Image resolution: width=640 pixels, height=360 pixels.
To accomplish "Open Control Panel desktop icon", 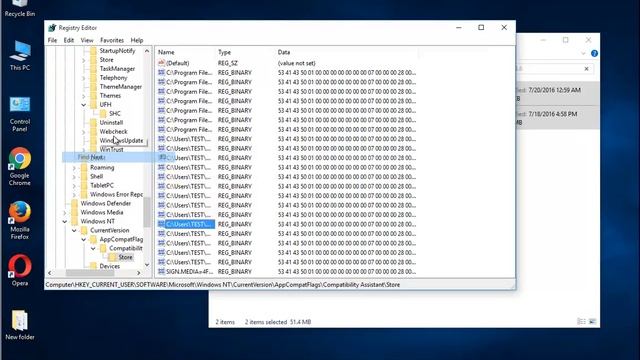I will tap(20, 114).
